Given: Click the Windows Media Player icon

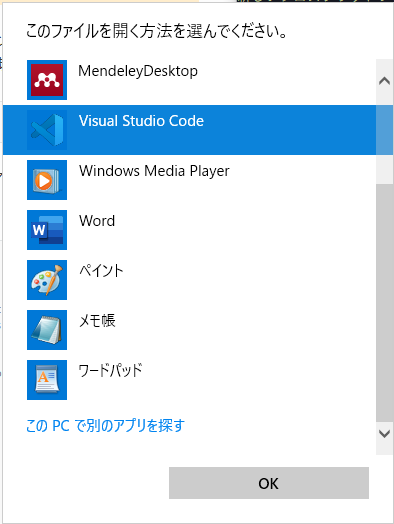Looking at the screenshot, I should (47, 180).
